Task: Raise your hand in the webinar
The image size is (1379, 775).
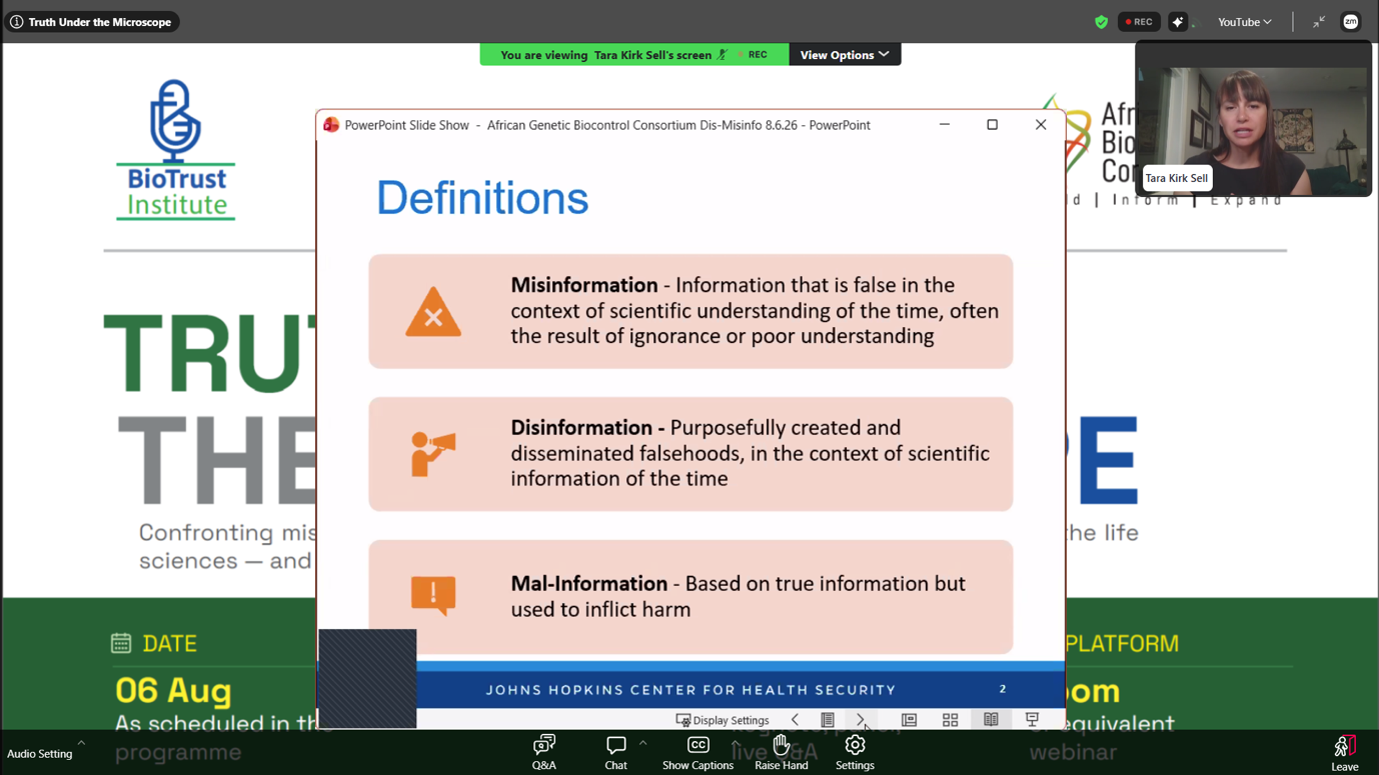Action: click(781, 753)
